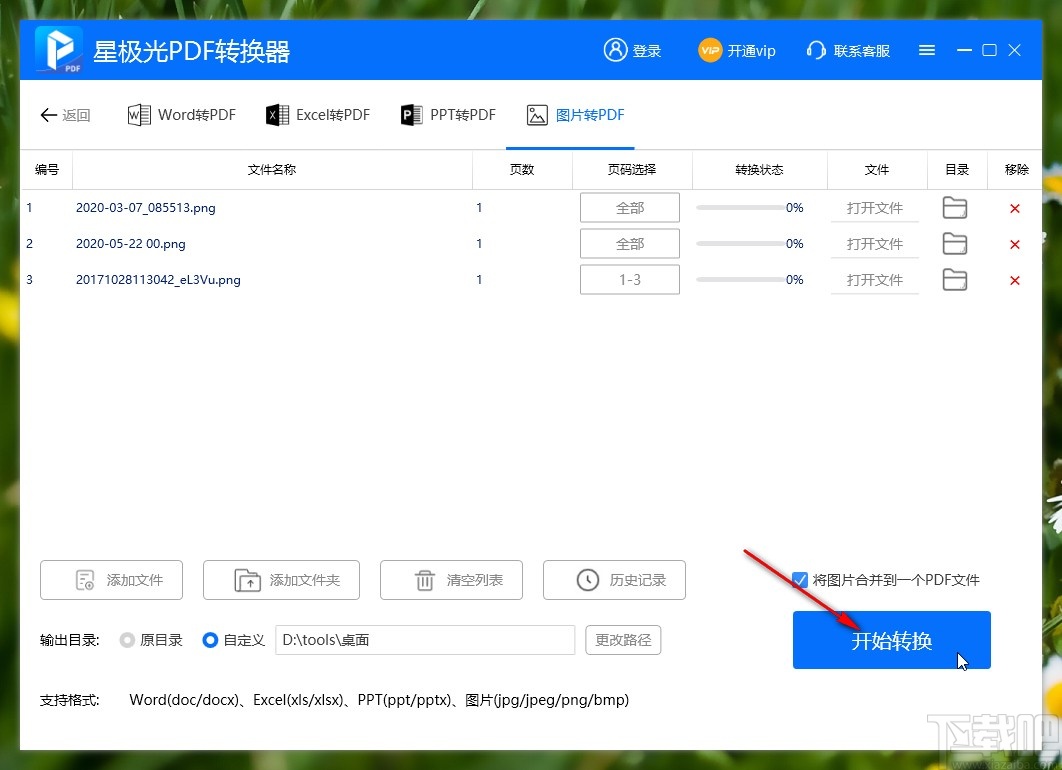
Task: Click the clock icon on 历史记录
Action: 588,580
